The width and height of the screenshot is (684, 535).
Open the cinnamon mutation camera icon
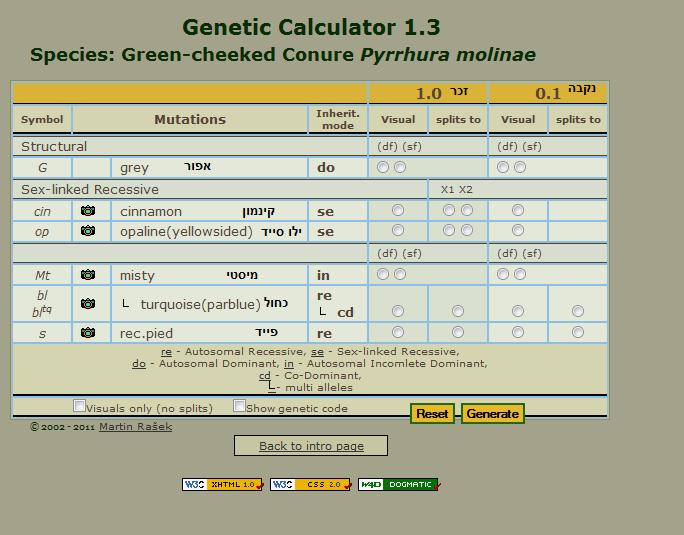tap(88, 211)
